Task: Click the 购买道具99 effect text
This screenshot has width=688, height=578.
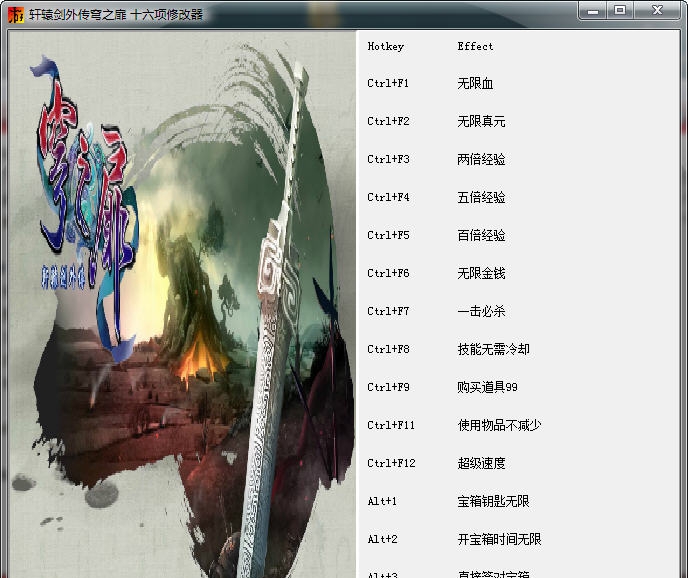Action: tap(487, 387)
